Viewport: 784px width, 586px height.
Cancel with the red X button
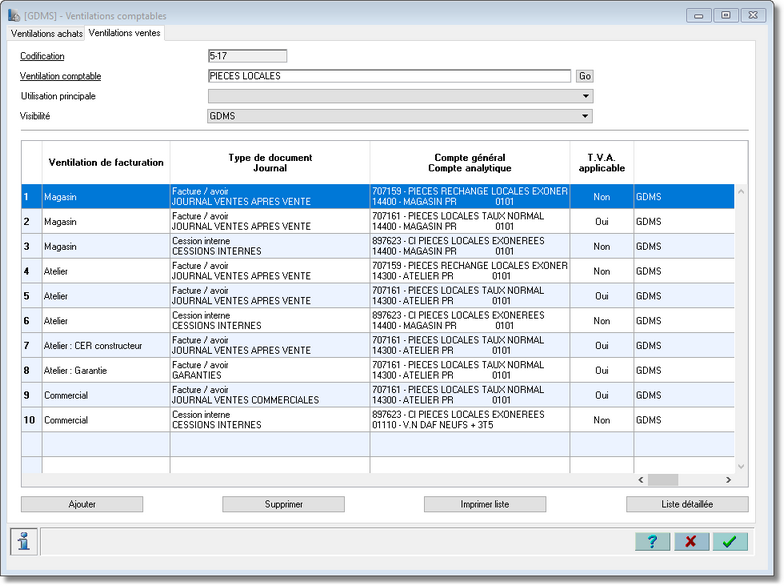tap(691, 541)
